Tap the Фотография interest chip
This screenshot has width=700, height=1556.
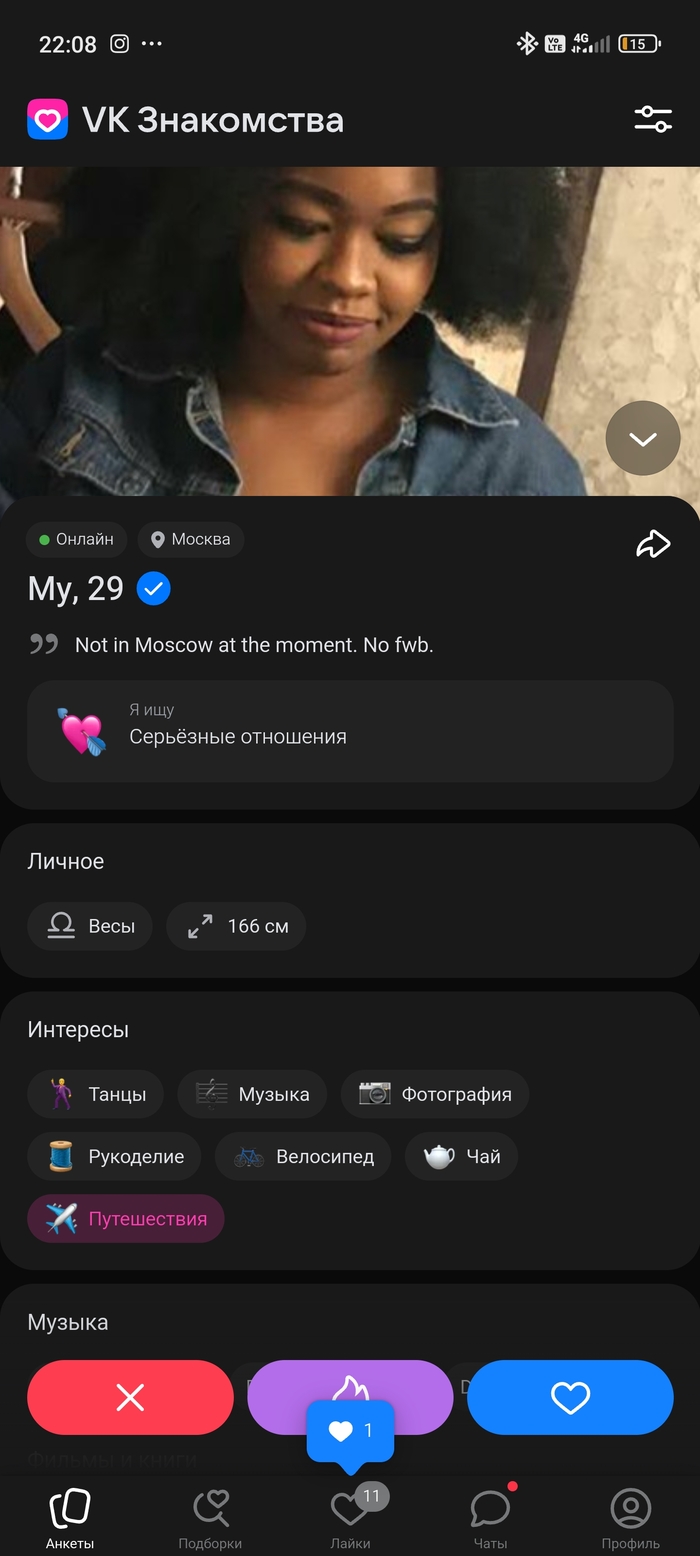[435, 1094]
